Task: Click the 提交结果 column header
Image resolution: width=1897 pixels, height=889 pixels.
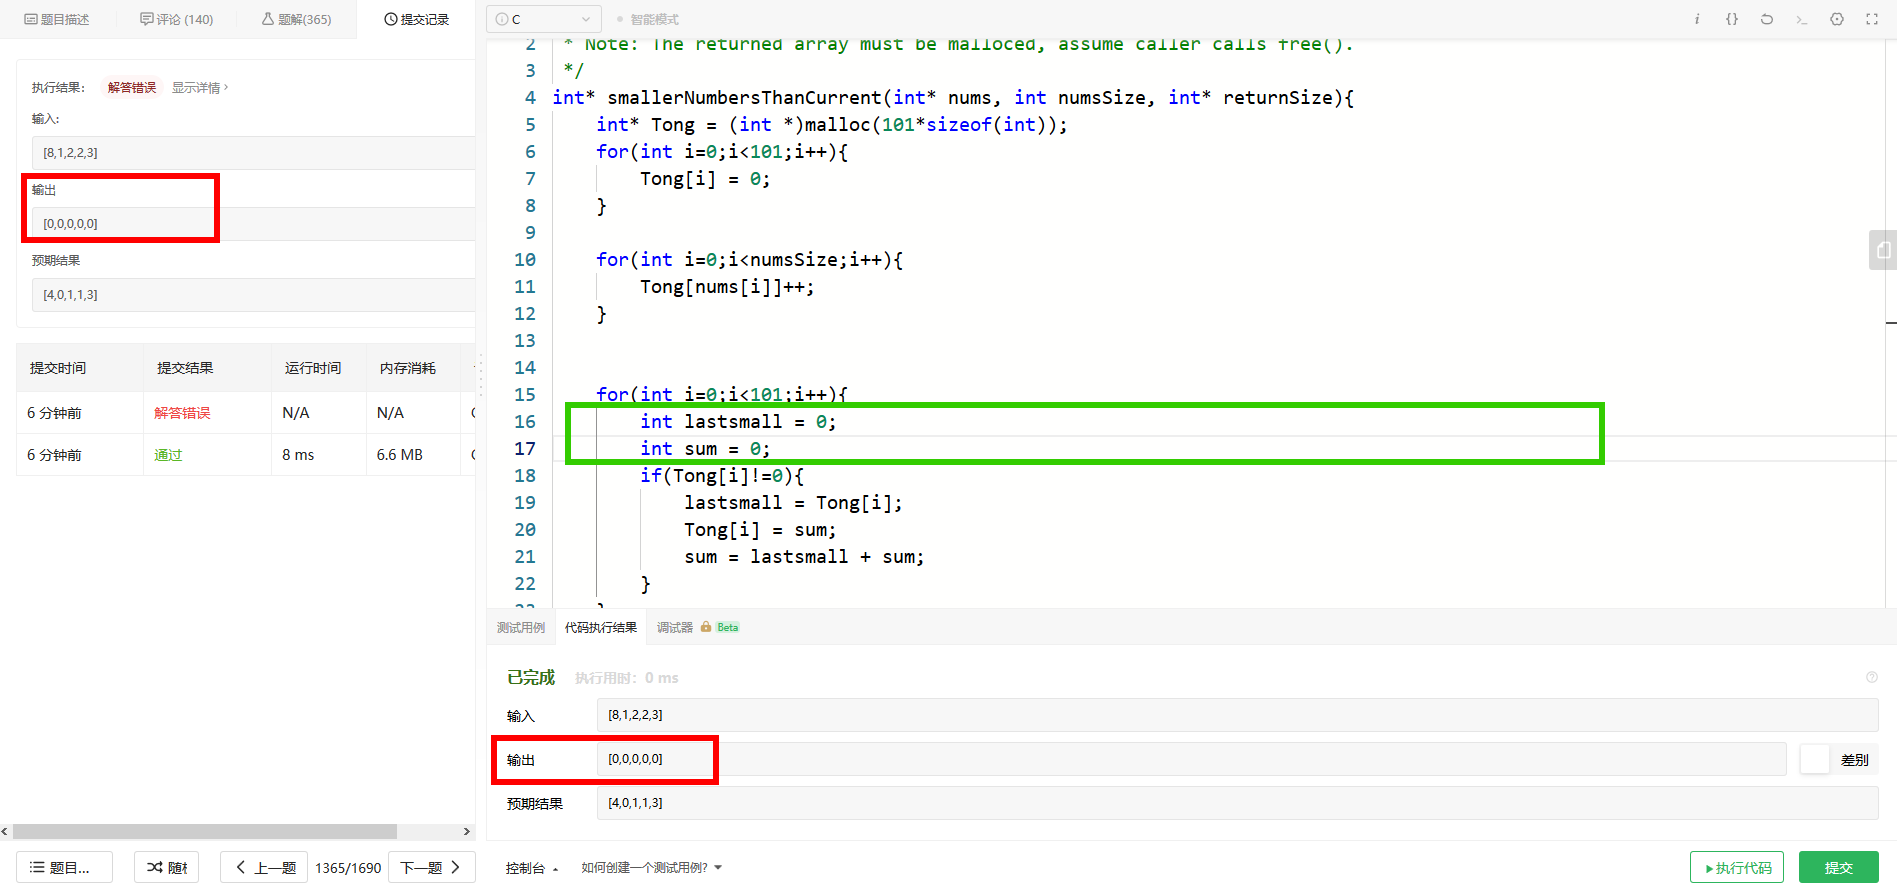Action: click(x=185, y=368)
